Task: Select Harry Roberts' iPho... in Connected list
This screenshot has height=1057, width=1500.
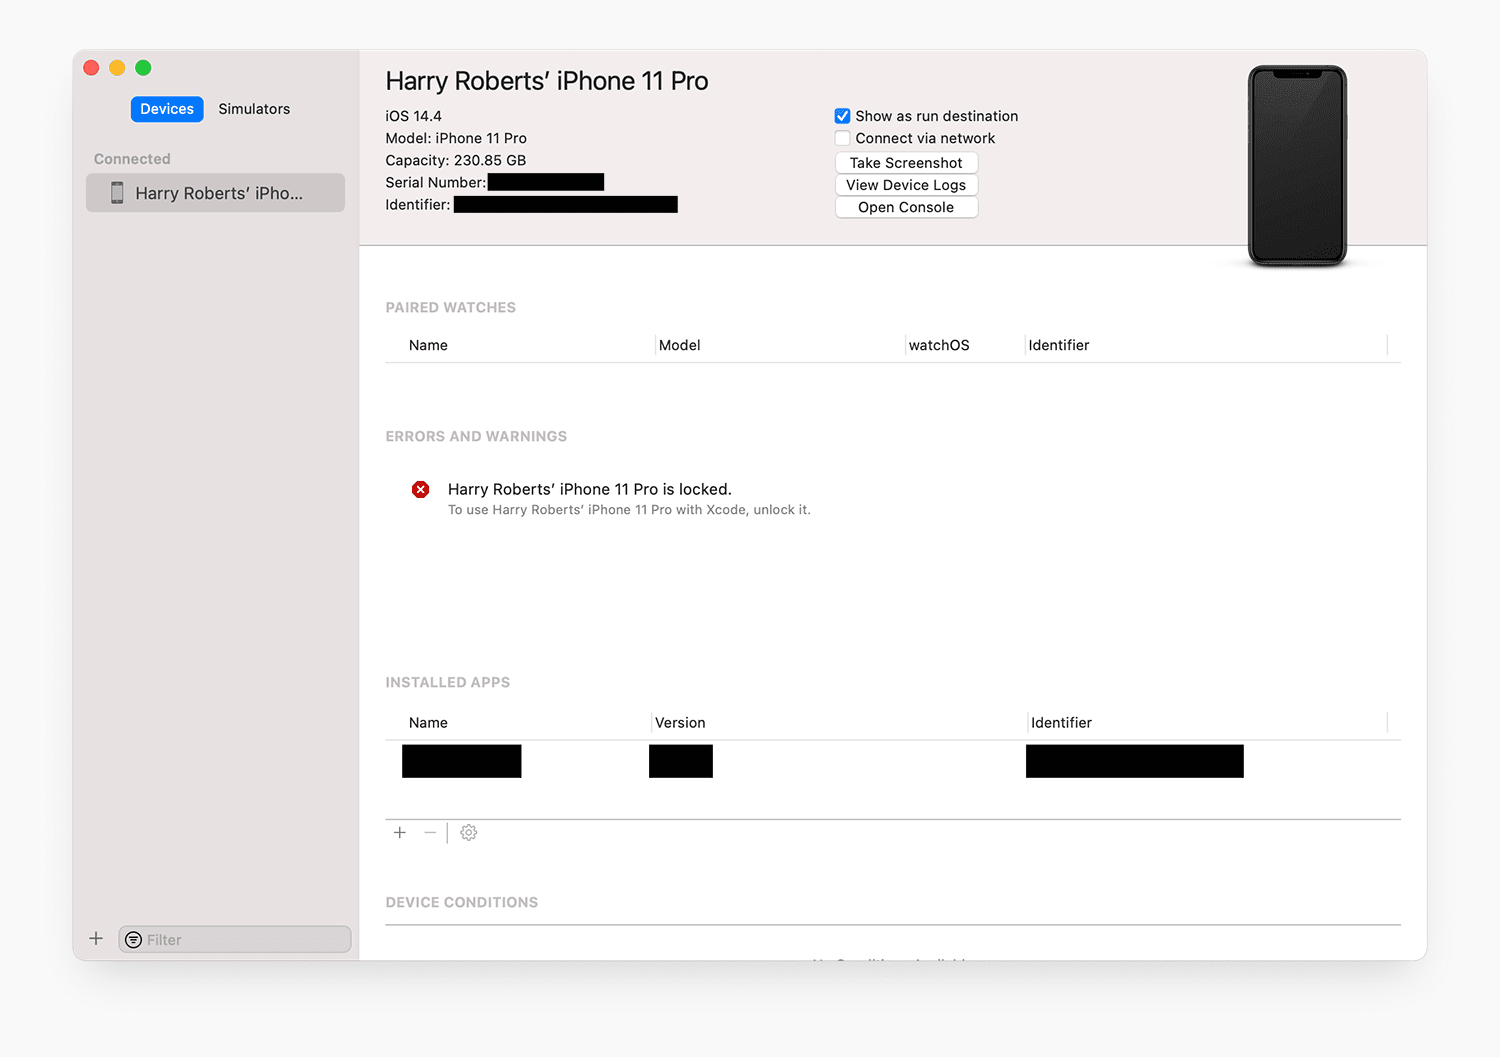Action: (x=215, y=193)
